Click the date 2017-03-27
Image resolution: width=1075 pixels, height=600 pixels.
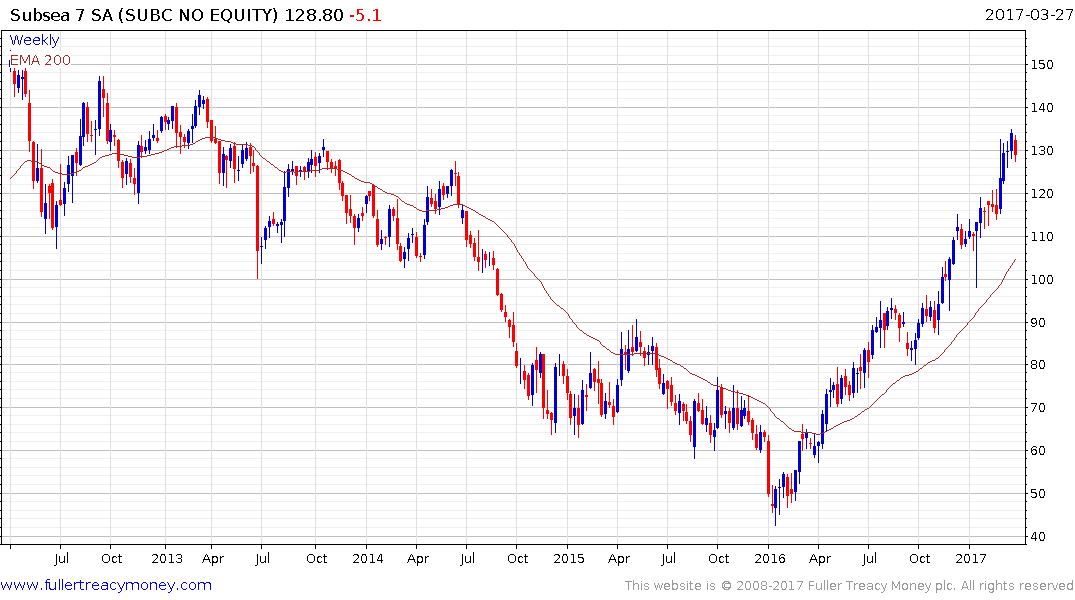[x=1029, y=14]
